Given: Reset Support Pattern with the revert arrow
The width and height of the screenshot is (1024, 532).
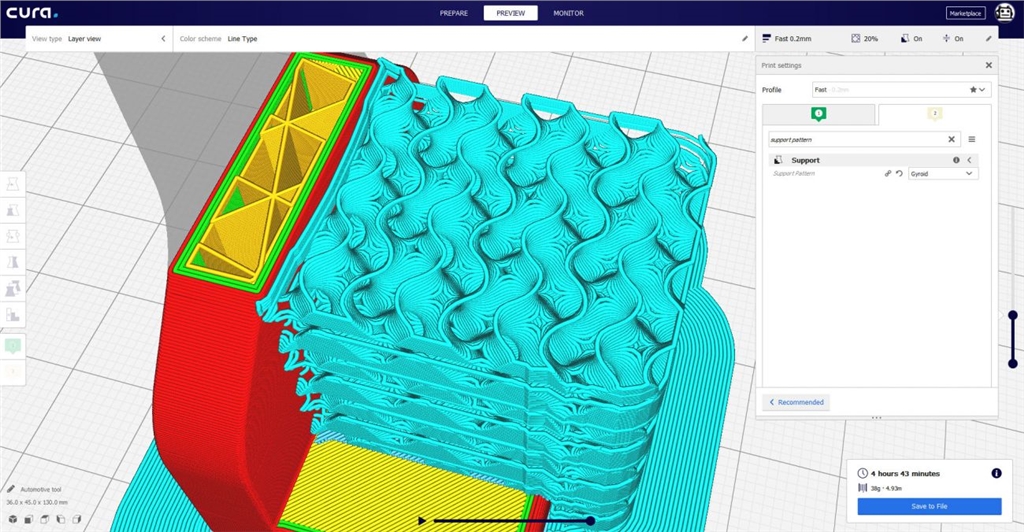Looking at the screenshot, I should coord(899,173).
